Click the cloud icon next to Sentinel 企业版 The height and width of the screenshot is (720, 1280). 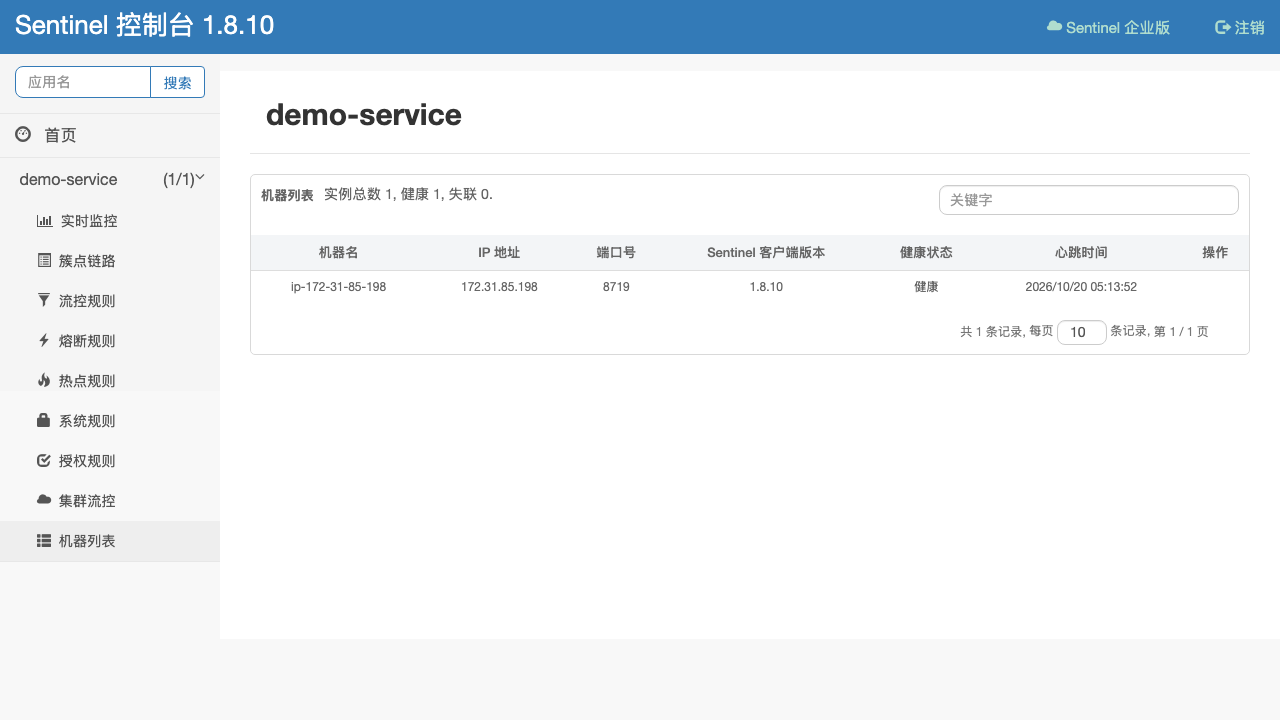point(1054,26)
